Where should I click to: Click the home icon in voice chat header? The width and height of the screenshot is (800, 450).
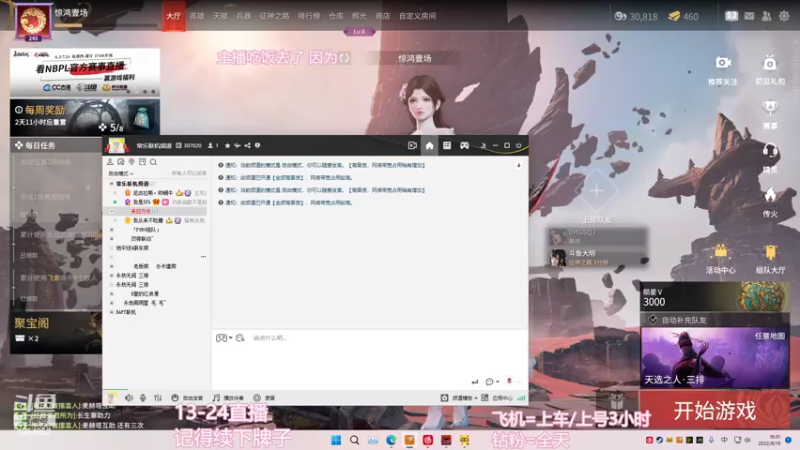[x=430, y=145]
